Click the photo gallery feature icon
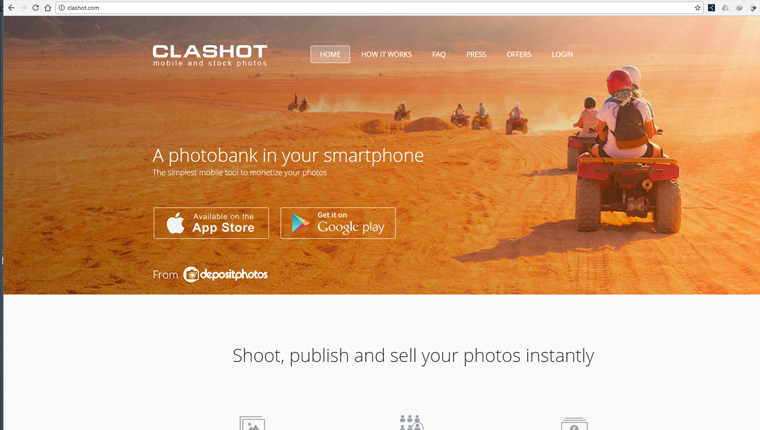760x430 pixels. (252, 423)
